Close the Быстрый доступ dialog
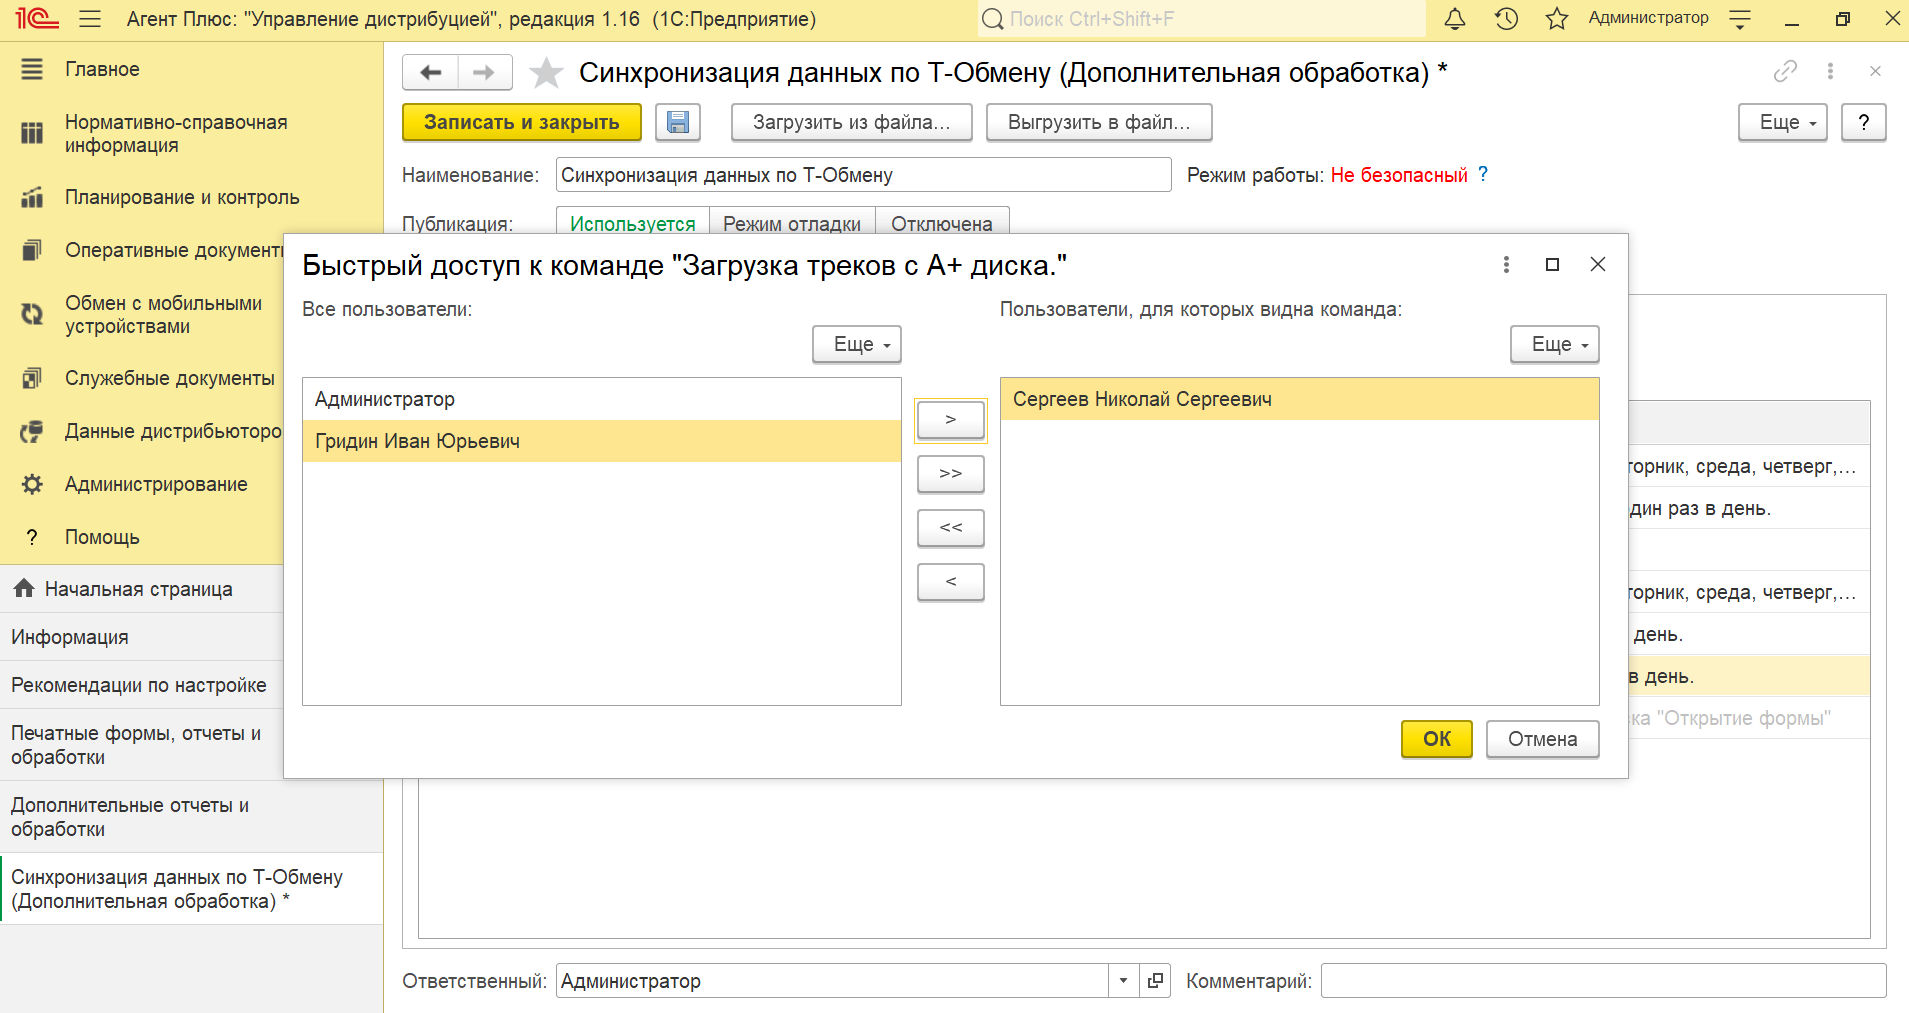The image size is (1909, 1013). click(1598, 264)
